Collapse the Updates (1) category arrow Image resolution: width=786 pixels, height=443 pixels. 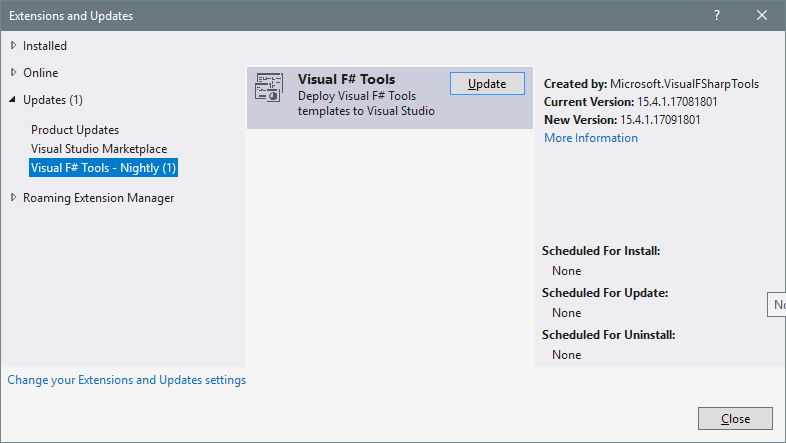pyautogui.click(x=13, y=100)
